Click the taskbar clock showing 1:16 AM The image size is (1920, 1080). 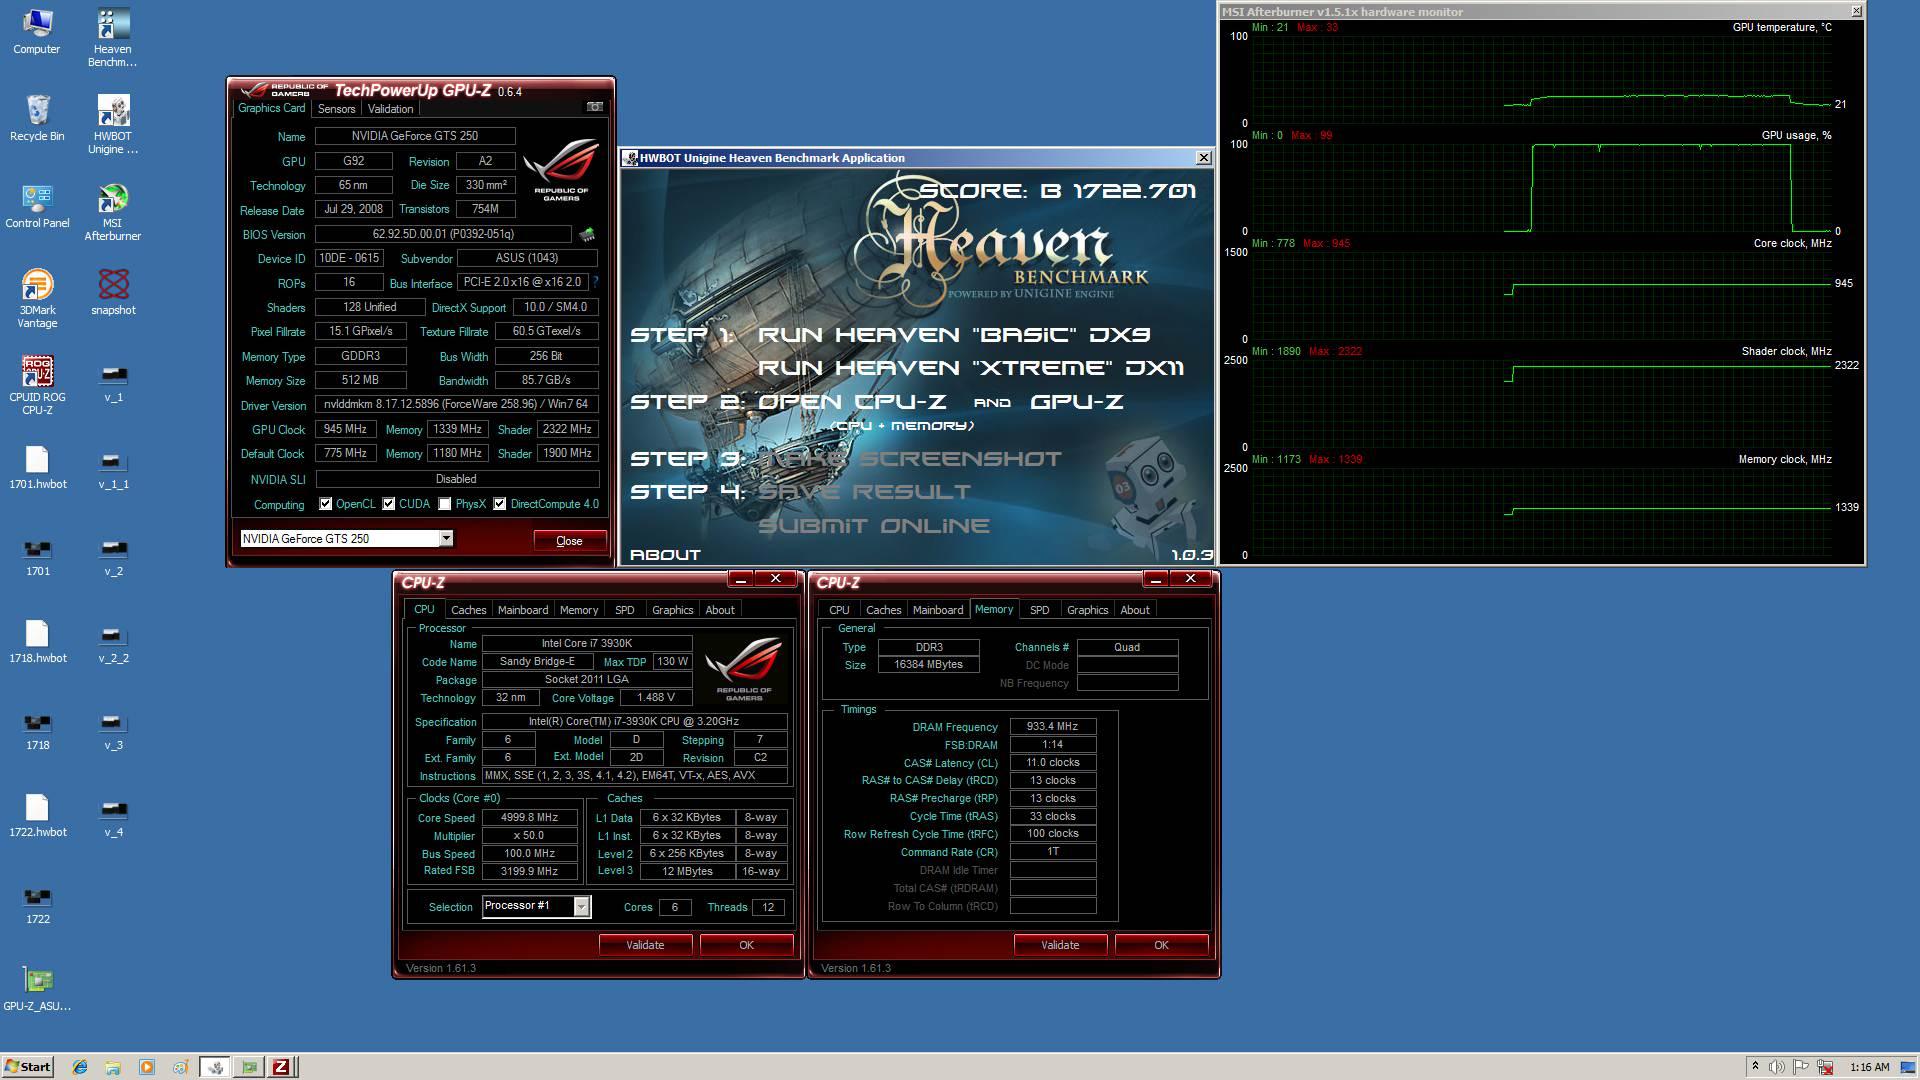pyautogui.click(x=1869, y=1067)
